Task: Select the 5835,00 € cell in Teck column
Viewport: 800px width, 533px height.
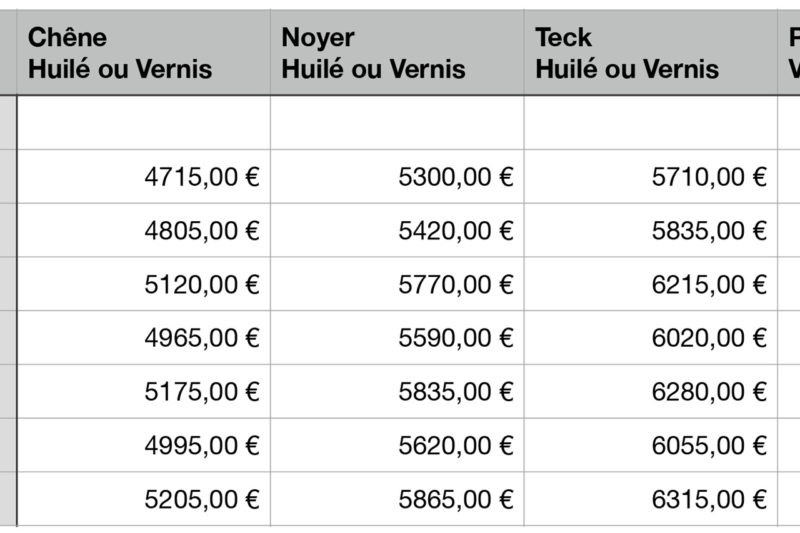Action: pyautogui.click(x=651, y=231)
